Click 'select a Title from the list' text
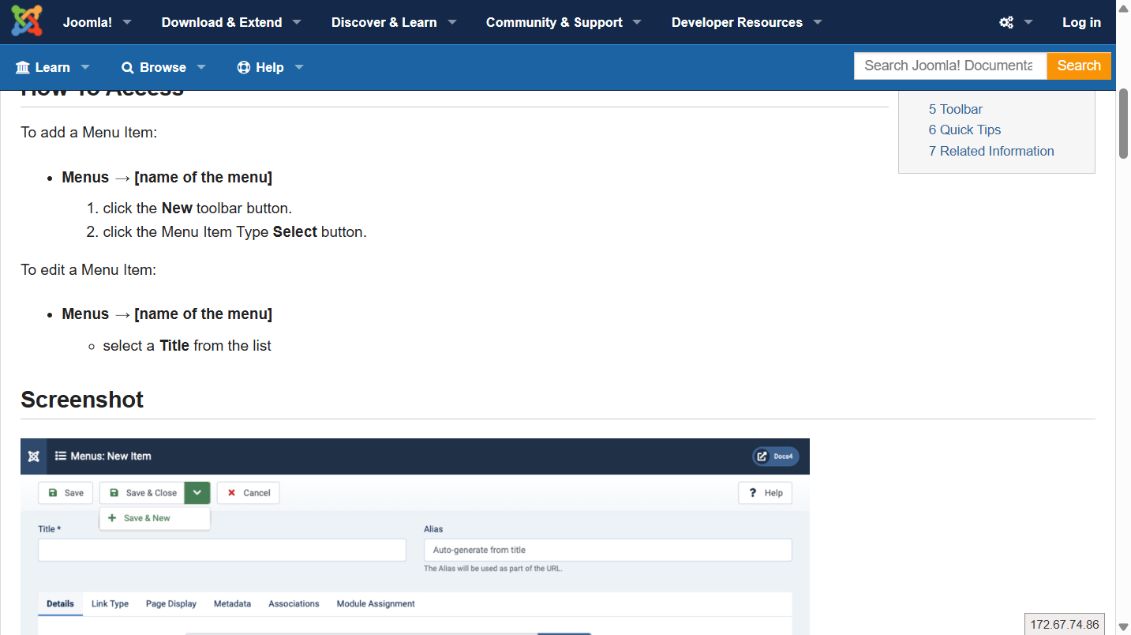Viewport: 1131px width, 635px height. (187, 346)
